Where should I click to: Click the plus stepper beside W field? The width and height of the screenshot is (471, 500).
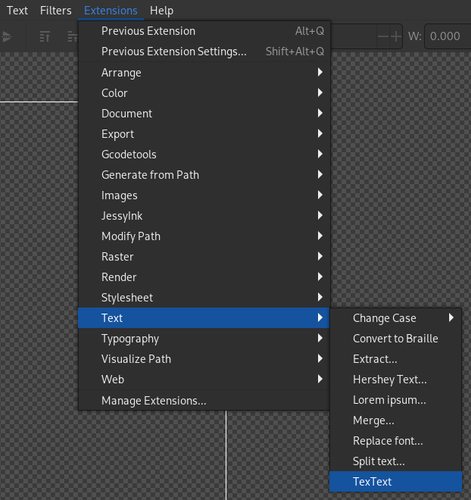[396, 36]
